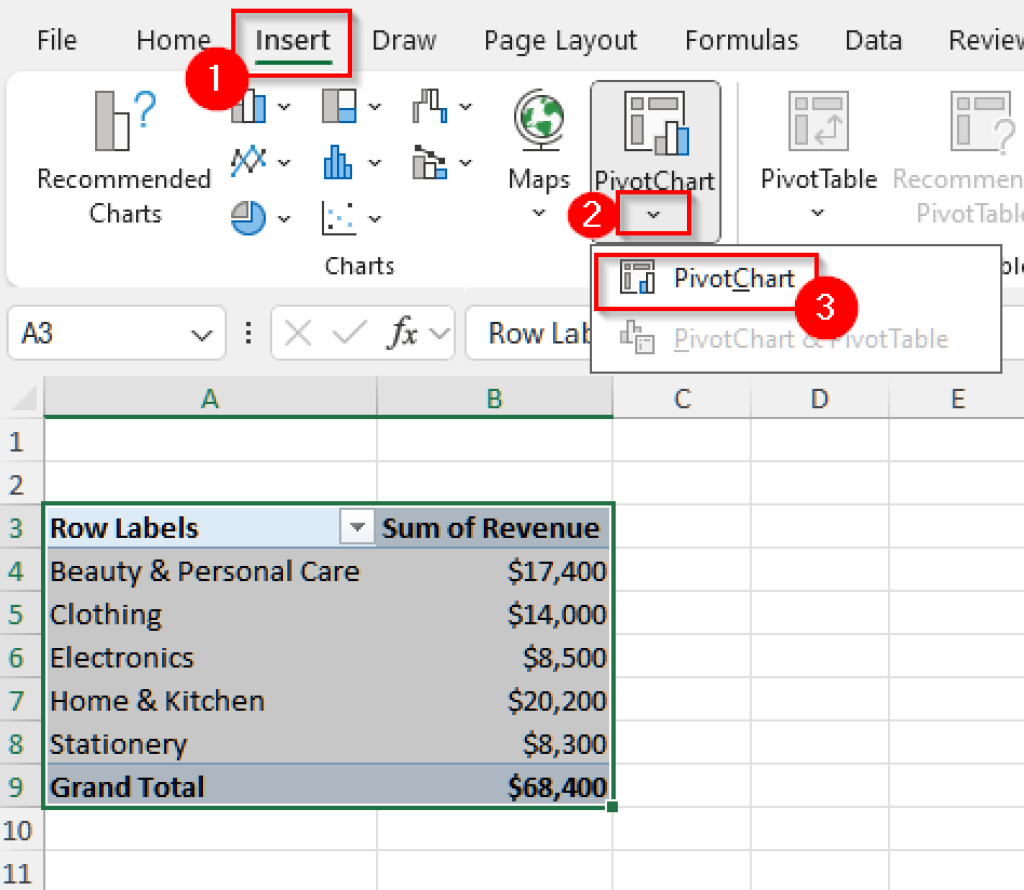Expand the pie chart dropdown arrow
This screenshot has width=1024, height=890.
click(284, 218)
